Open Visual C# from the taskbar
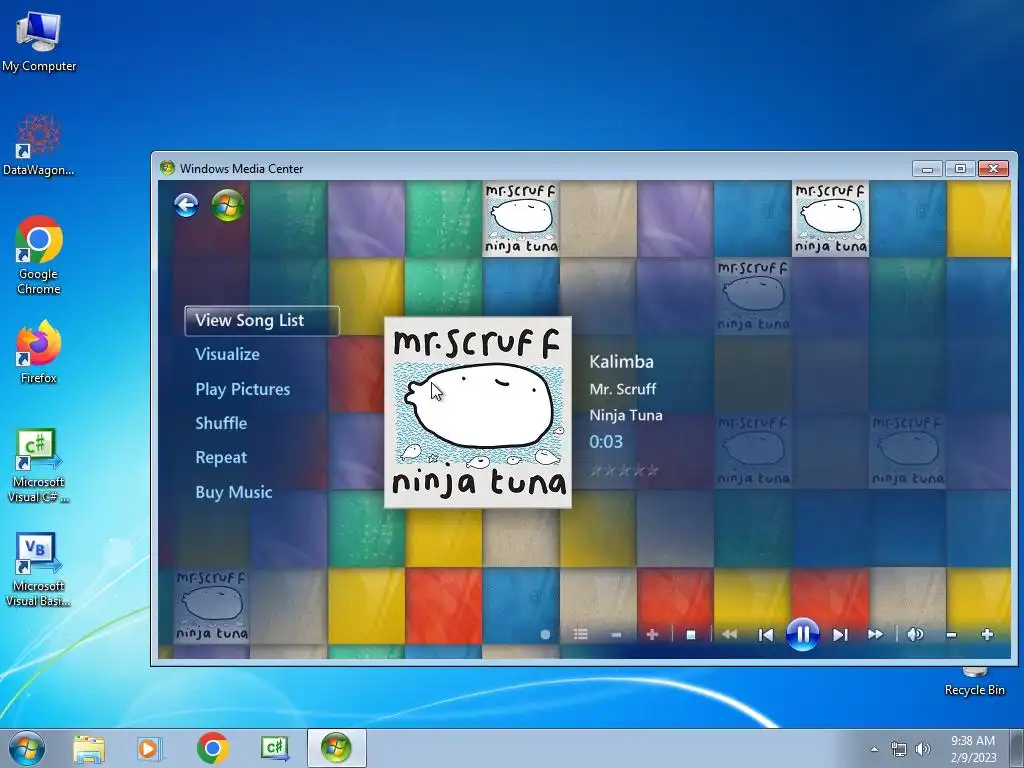Image resolution: width=1024 pixels, height=768 pixels. coord(275,748)
